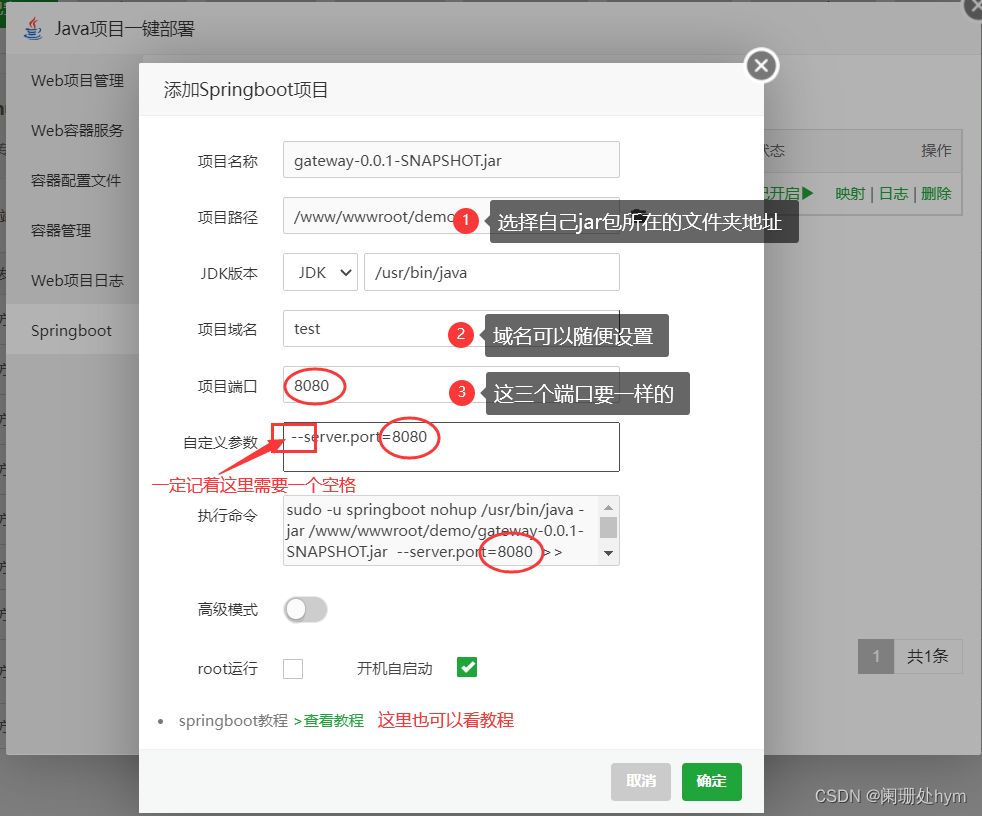
Task: Open Web项目管理 sidebar tab
Action: pos(78,80)
